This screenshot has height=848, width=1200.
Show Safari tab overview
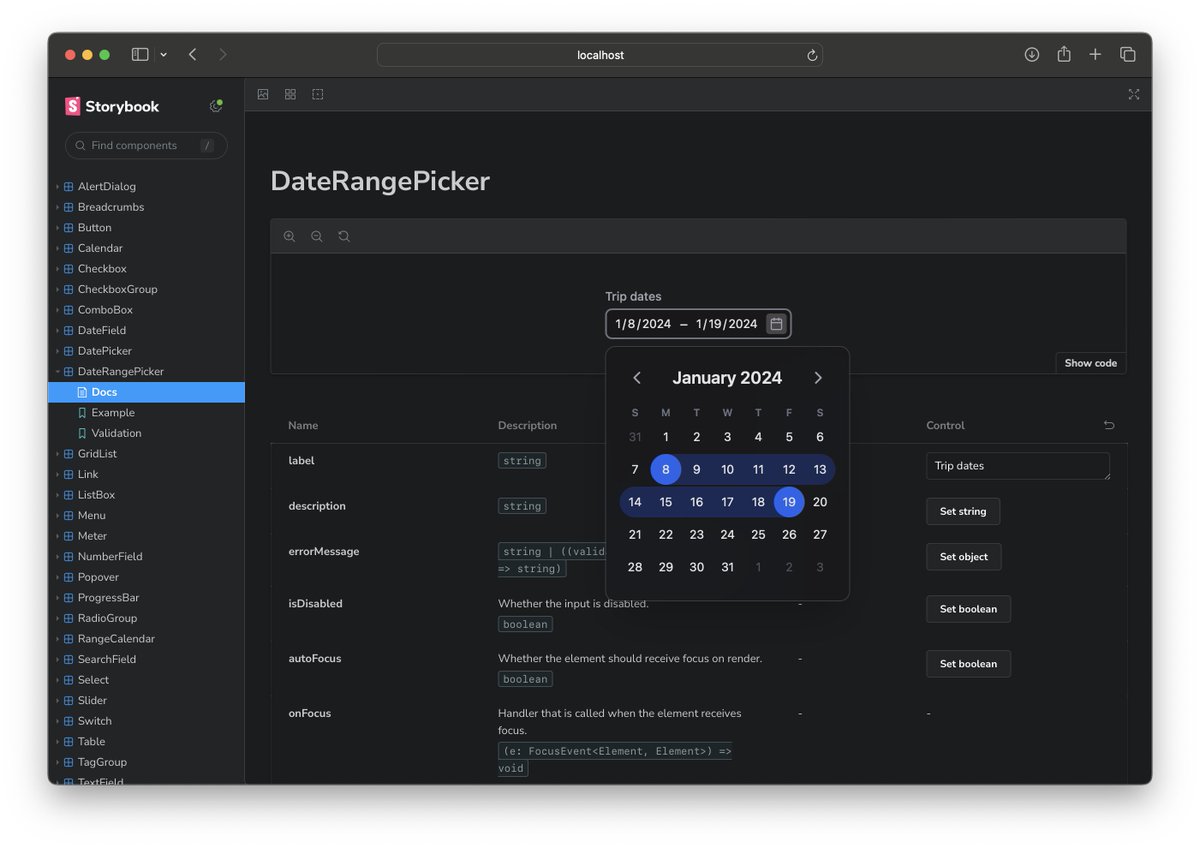point(1127,55)
